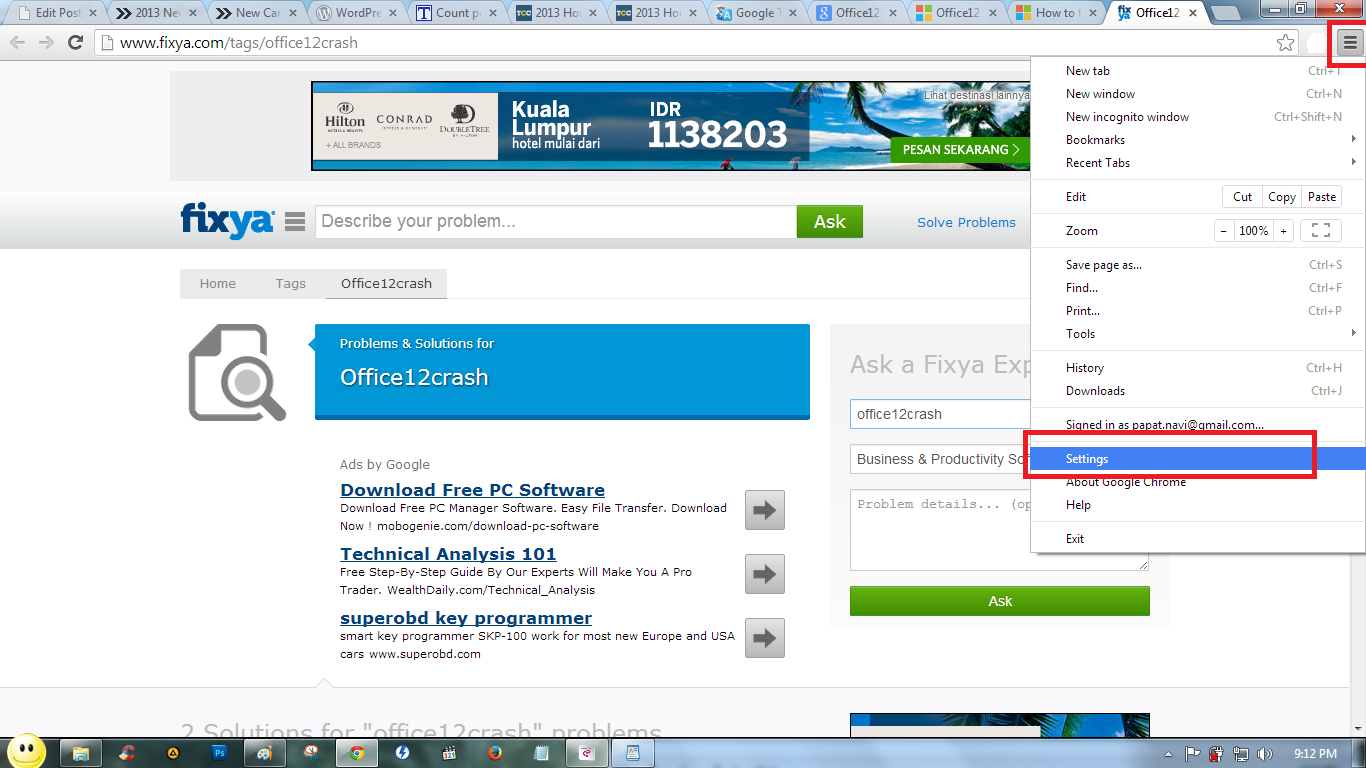Open the Action Center flag icon

pos(1193,754)
